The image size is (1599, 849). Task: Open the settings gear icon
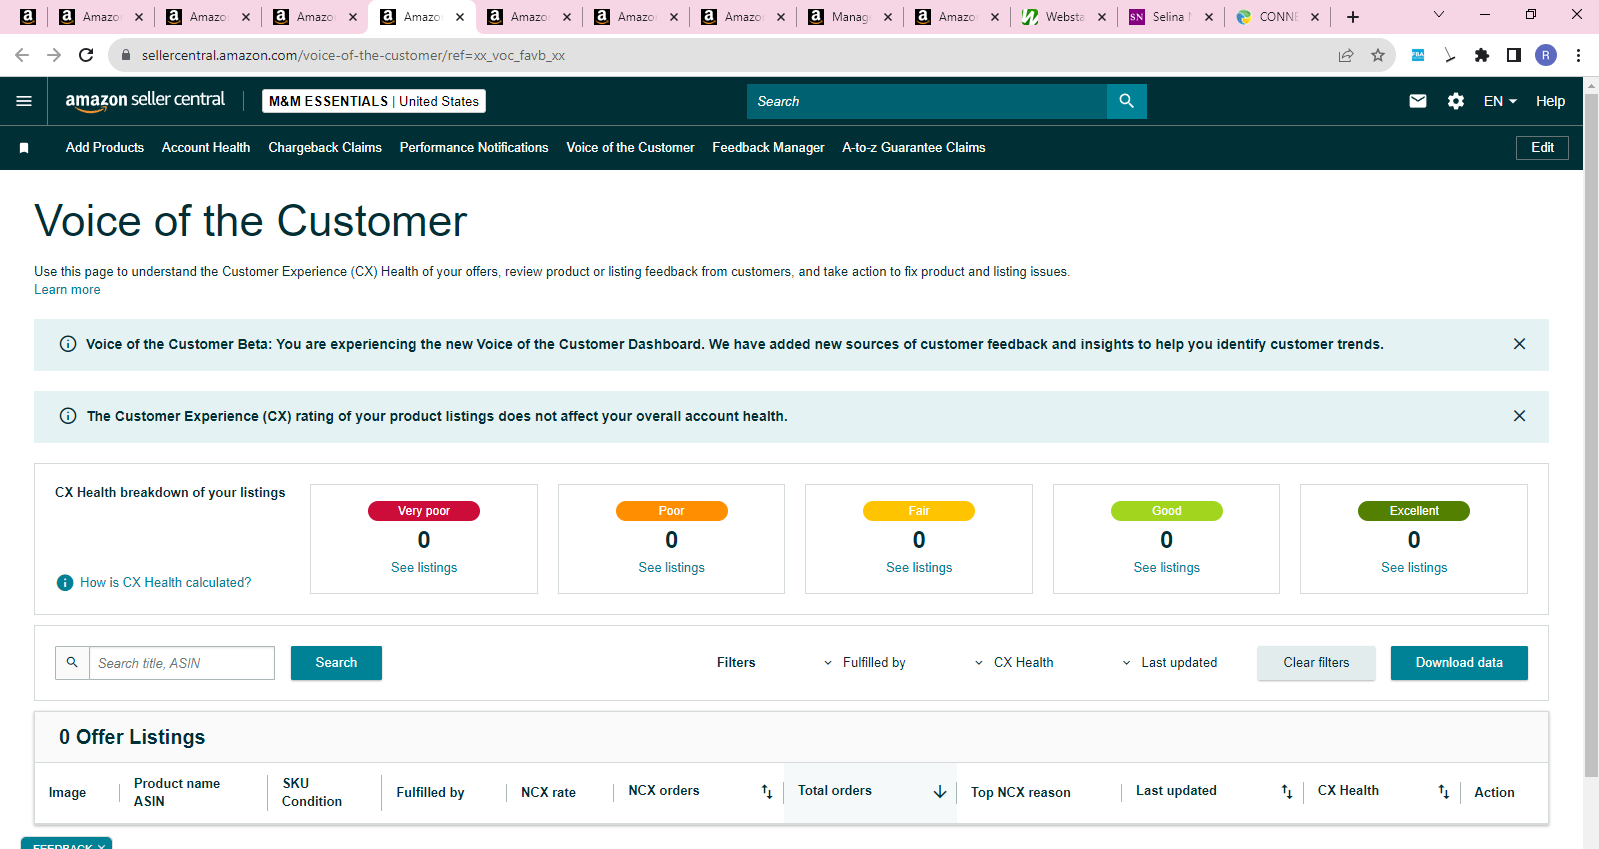pyautogui.click(x=1456, y=101)
